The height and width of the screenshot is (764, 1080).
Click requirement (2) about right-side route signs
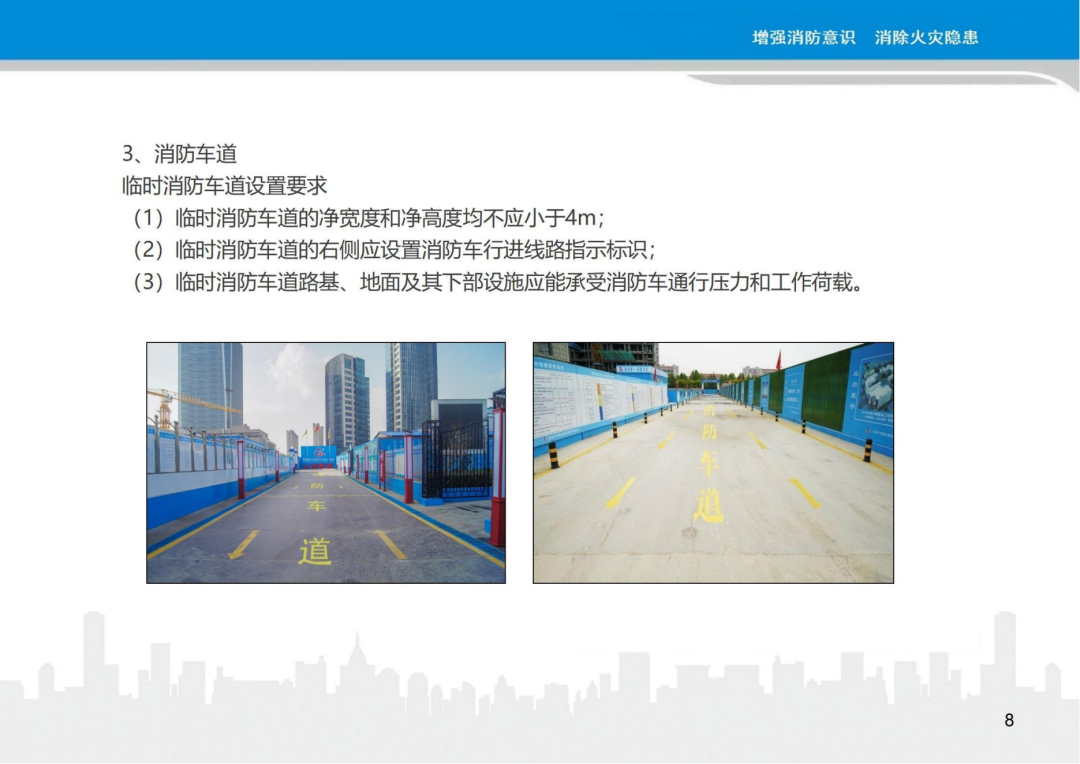tap(395, 250)
